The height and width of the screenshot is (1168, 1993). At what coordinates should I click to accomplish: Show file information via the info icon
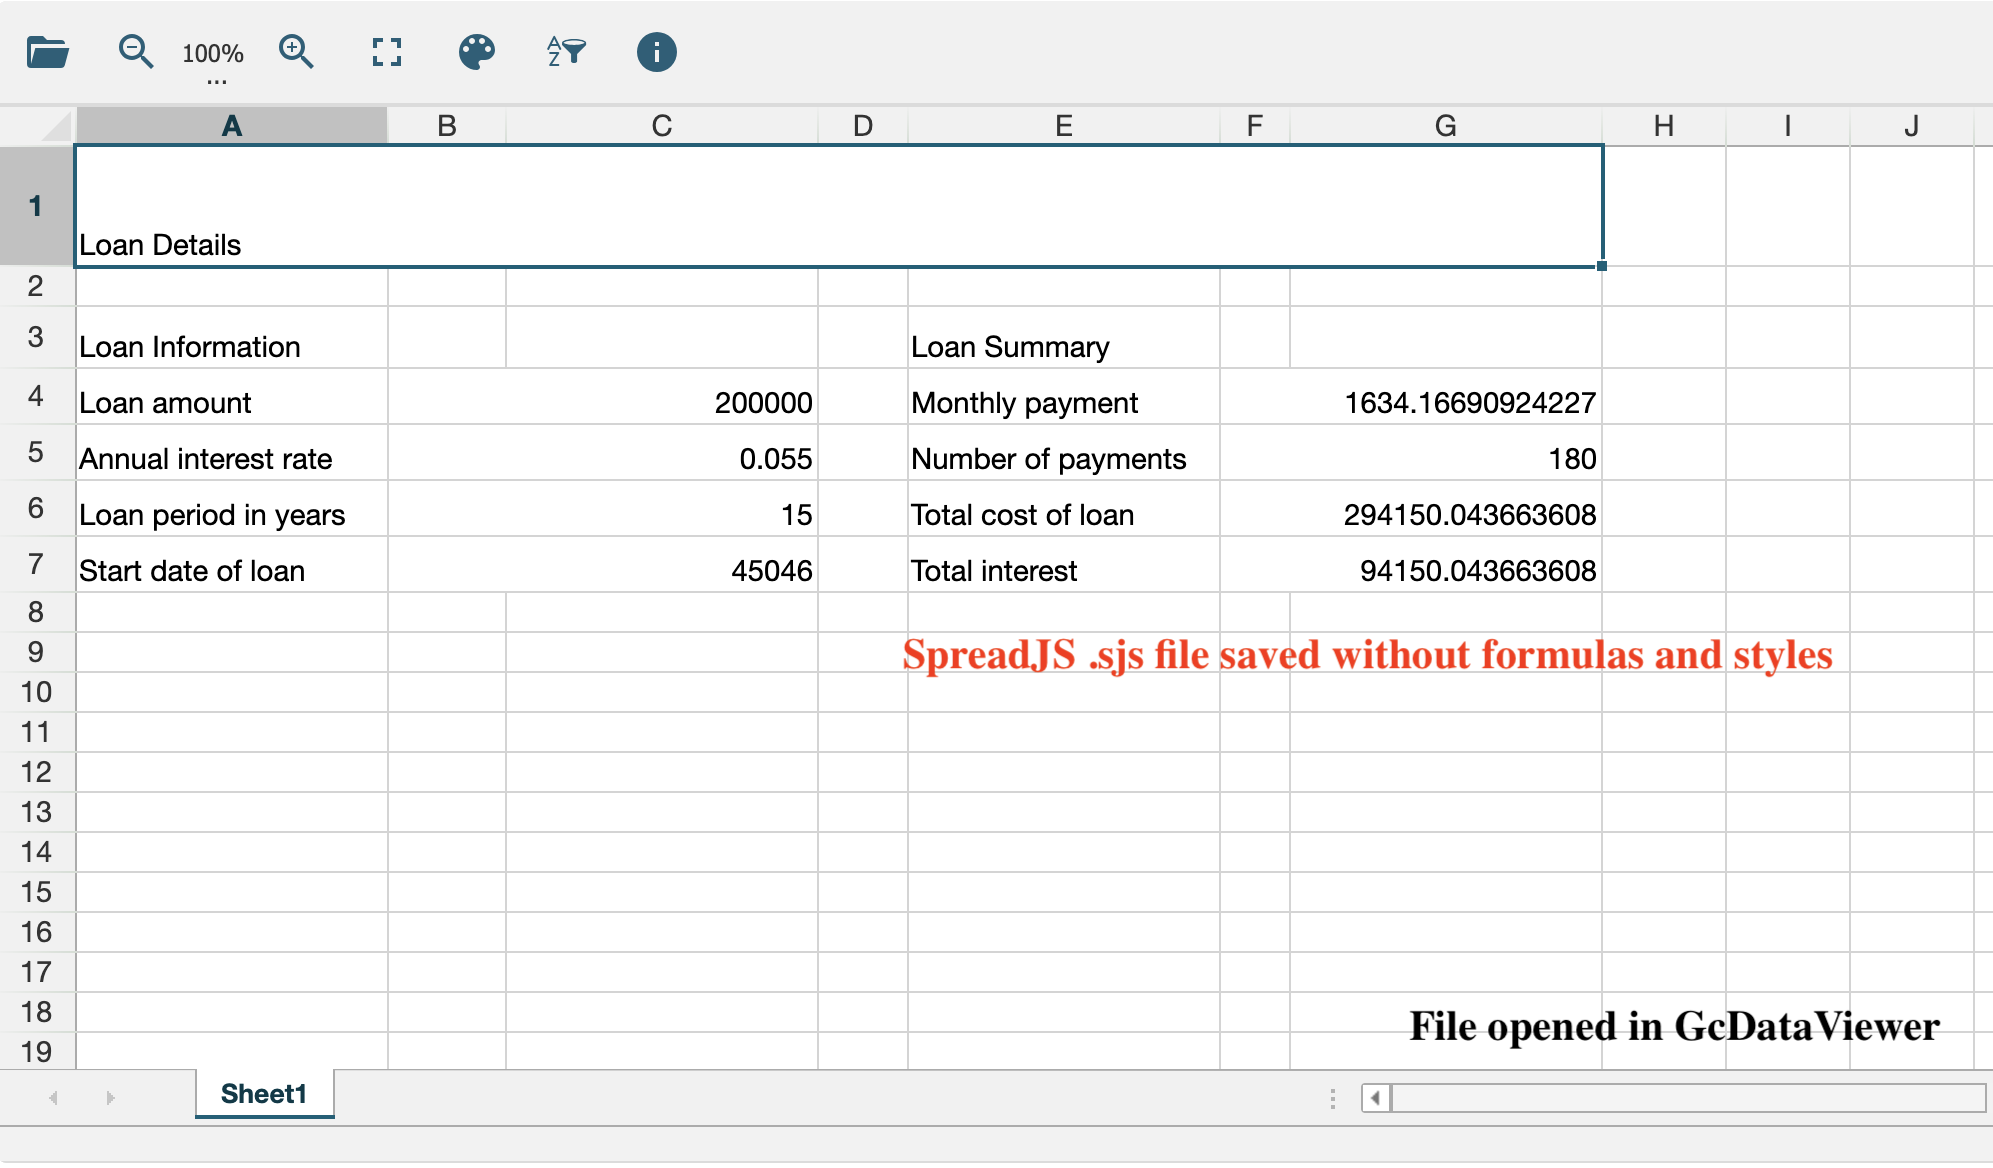tap(657, 52)
